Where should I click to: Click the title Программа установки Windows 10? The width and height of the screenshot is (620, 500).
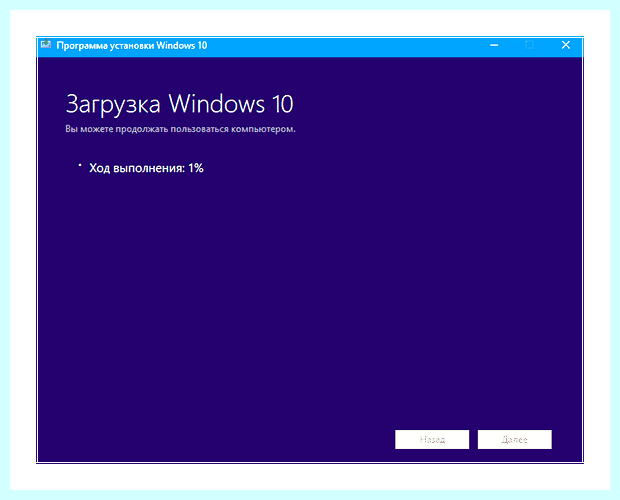[x=132, y=45]
